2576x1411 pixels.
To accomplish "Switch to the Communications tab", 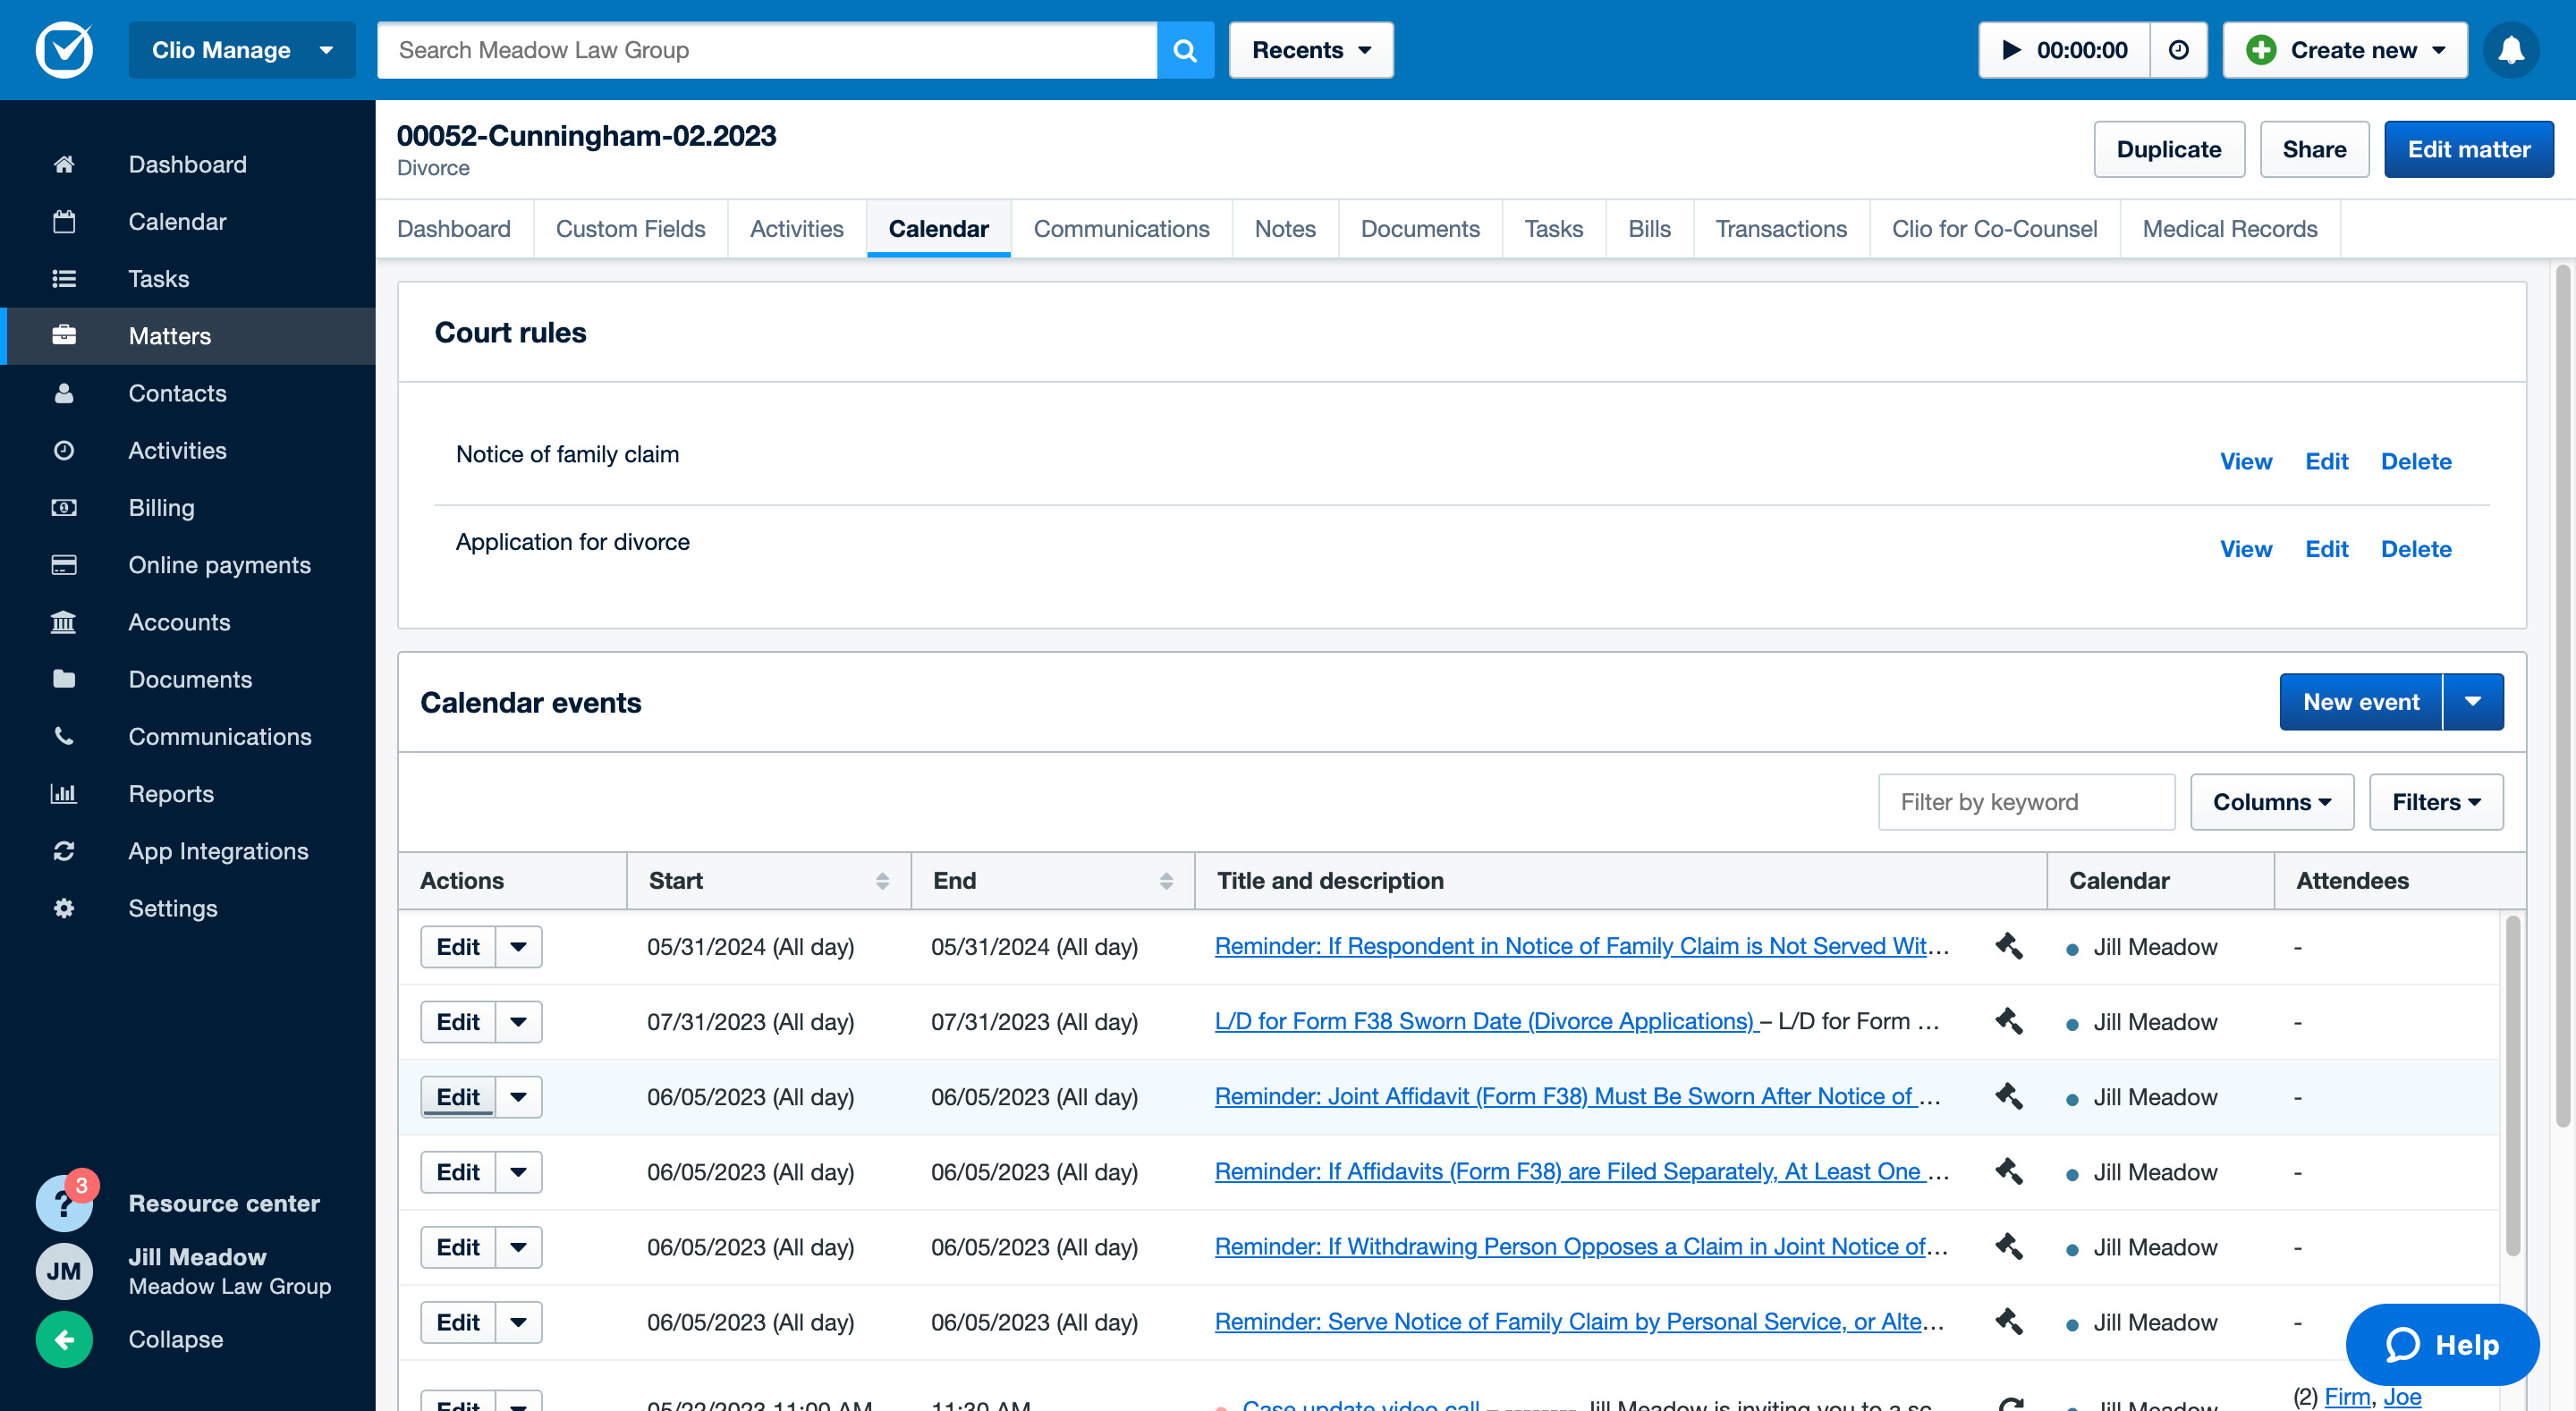I will (1121, 229).
